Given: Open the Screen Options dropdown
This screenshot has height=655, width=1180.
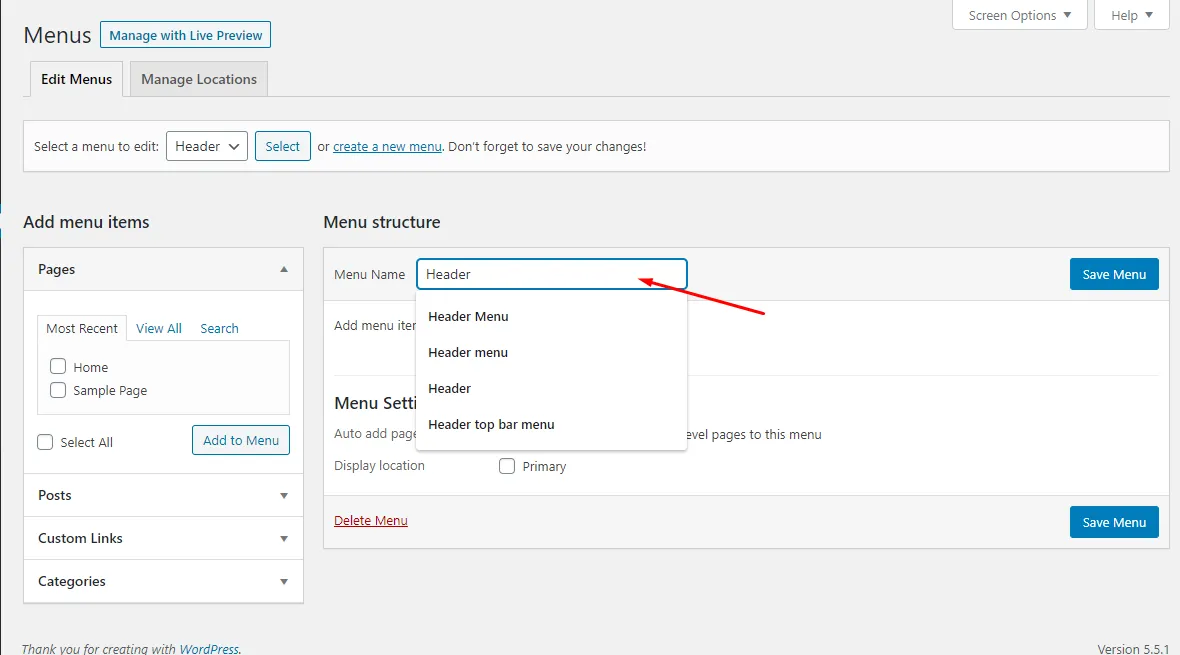Looking at the screenshot, I should pos(1019,15).
